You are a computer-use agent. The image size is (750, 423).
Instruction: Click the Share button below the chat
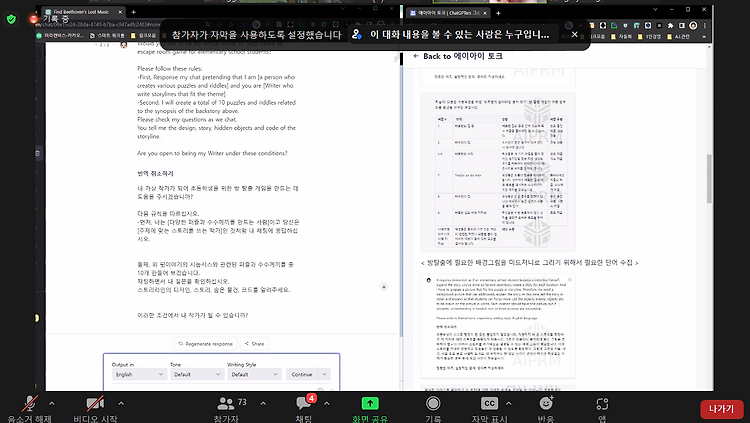click(254, 344)
